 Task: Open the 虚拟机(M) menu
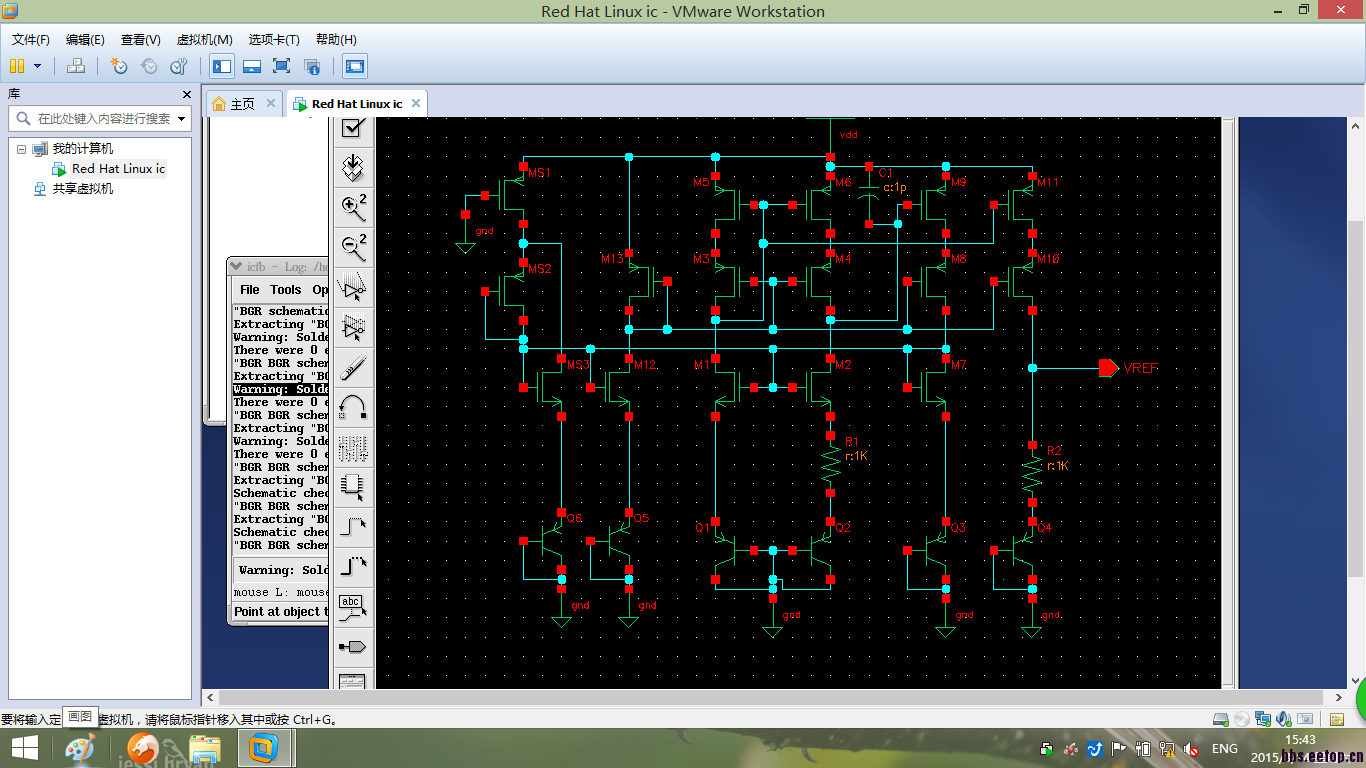click(x=204, y=40)
